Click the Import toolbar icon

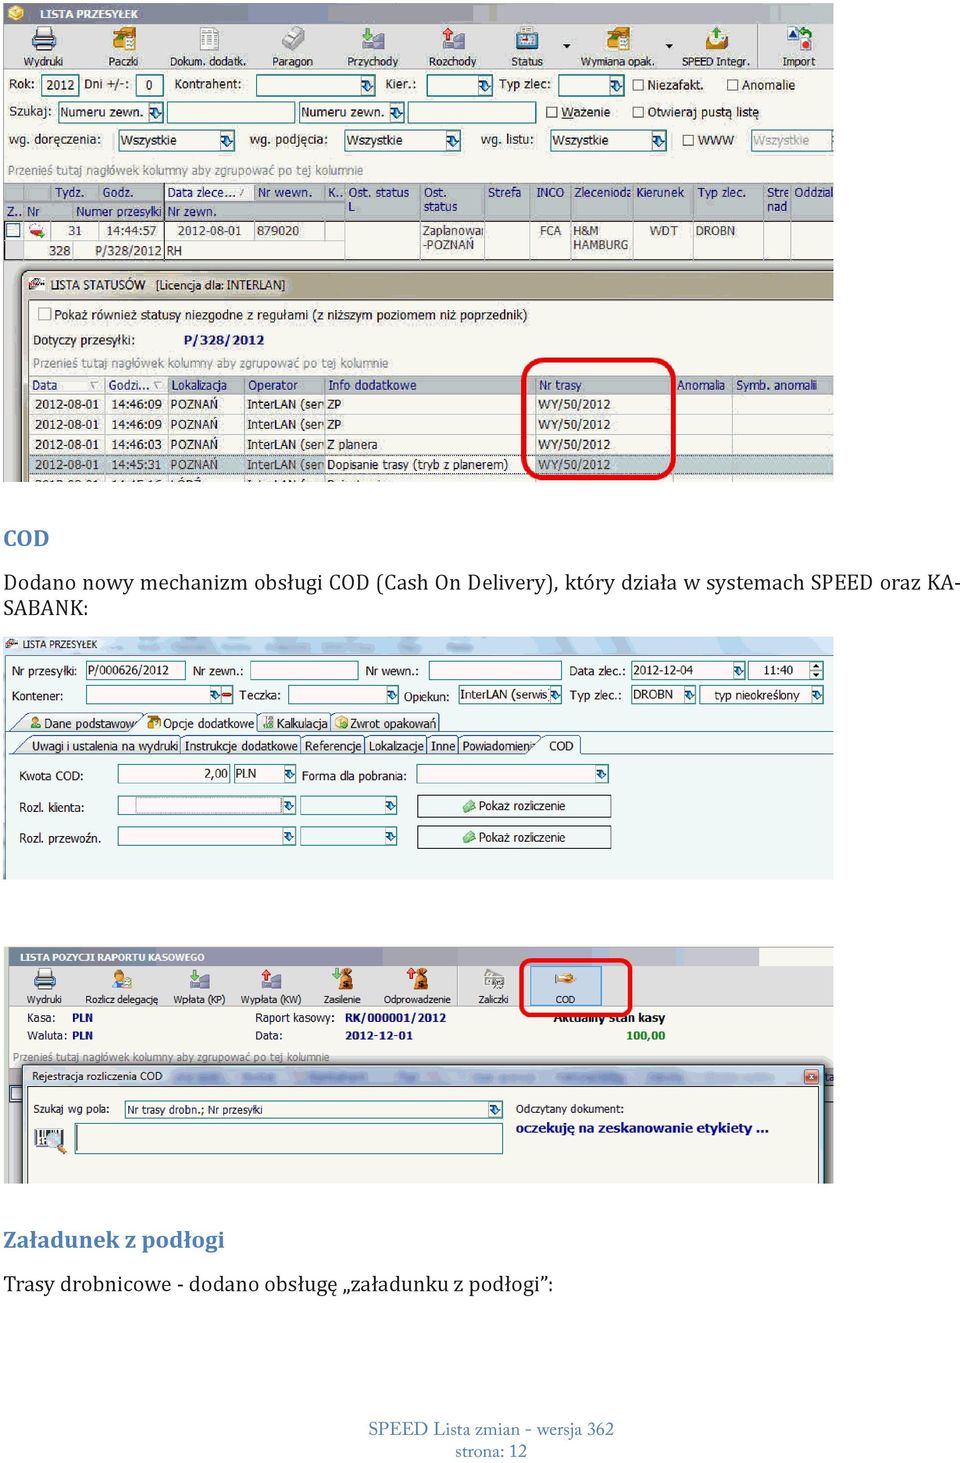click(x=798, y=47)
